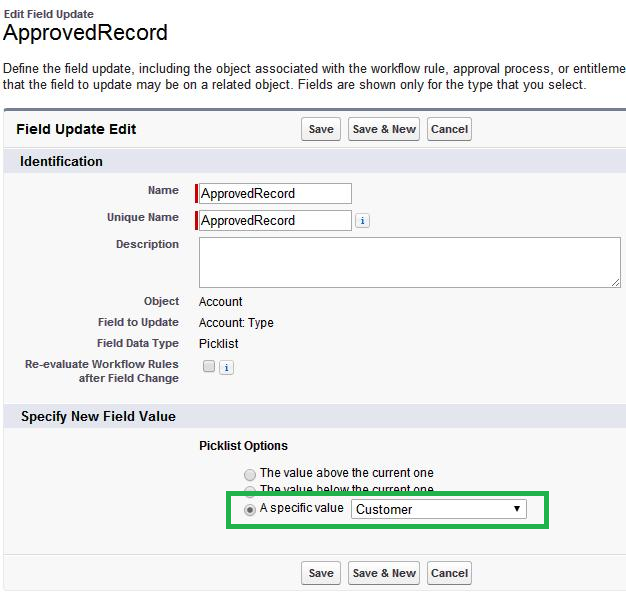Click the 'Account' object value
626x592 pixels.
click(220, 301)
